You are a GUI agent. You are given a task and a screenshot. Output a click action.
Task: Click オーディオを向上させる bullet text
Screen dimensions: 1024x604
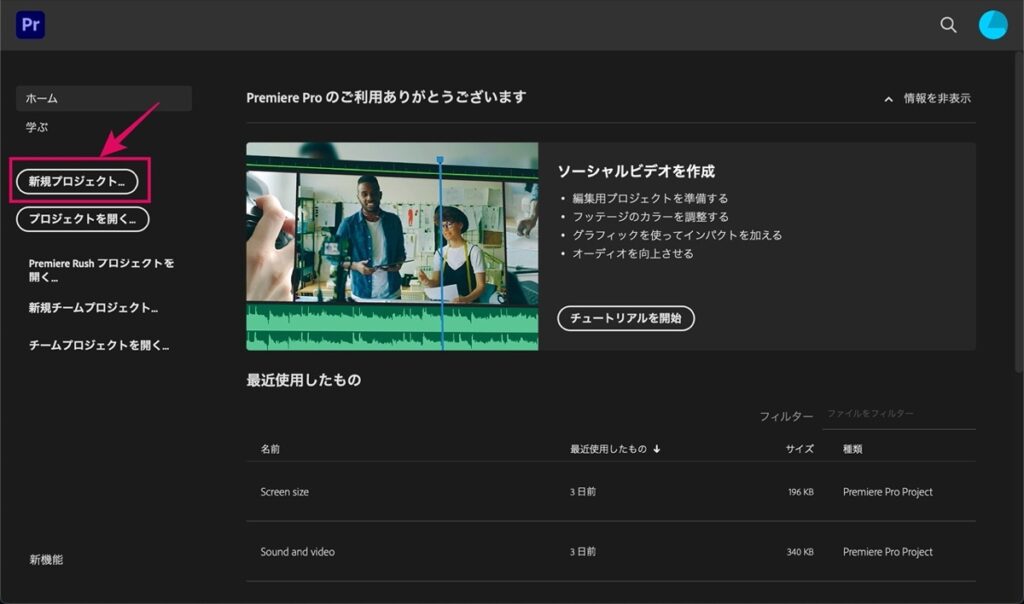pos(633,253)
